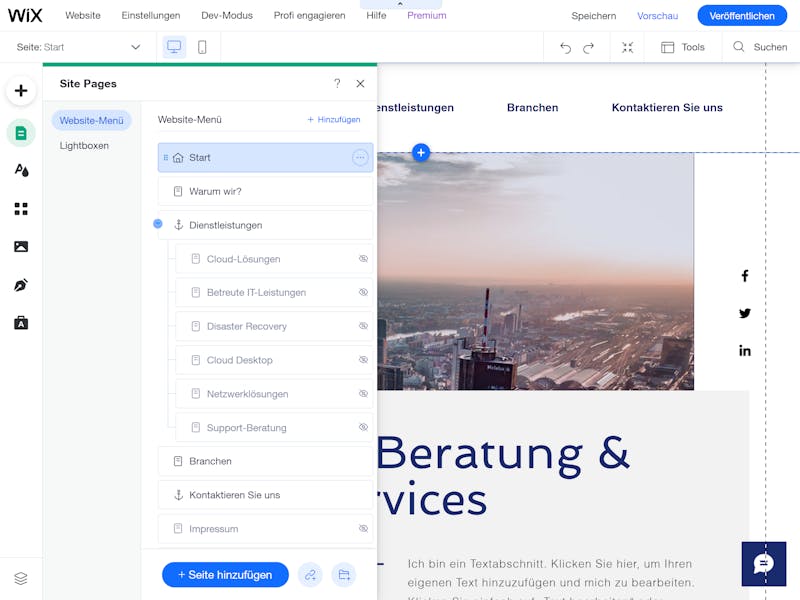Open the Layers icon at bottom left
800x600 pixels.
pyautogui.click(x=21, y=579)
